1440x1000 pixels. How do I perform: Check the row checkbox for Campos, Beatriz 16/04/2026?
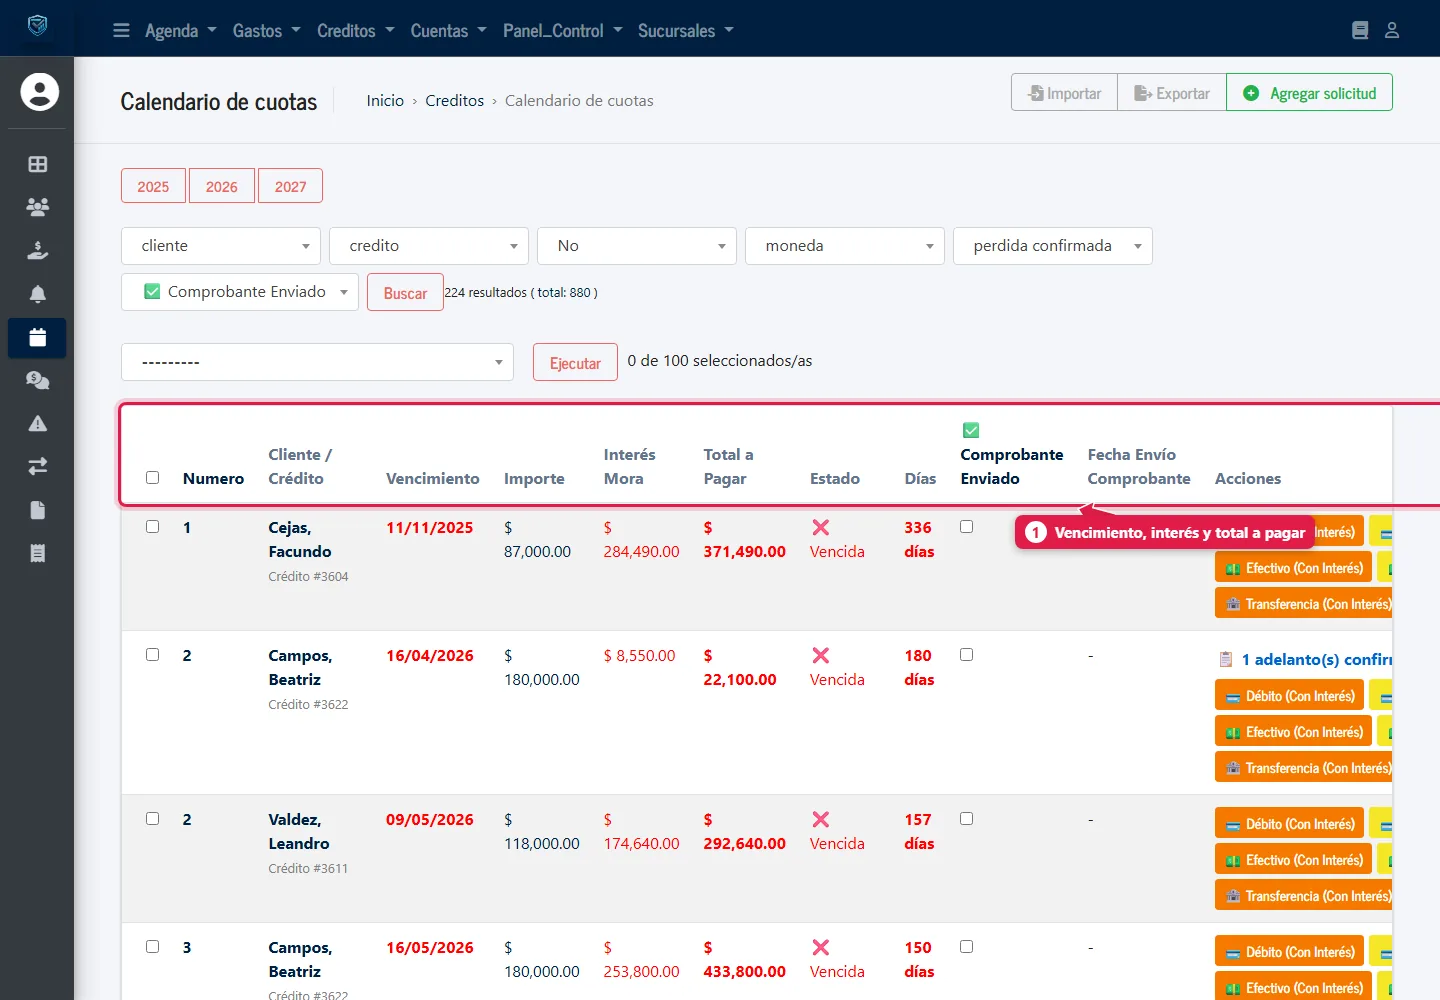click(152, 654)
